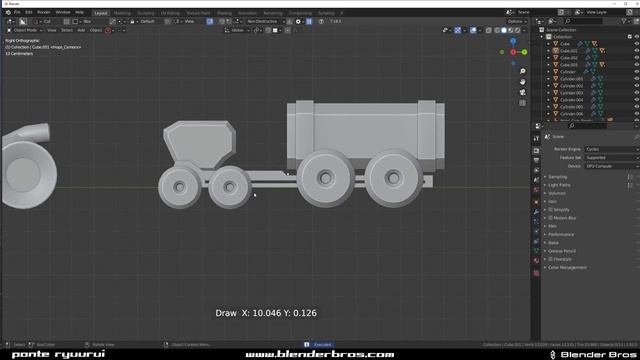Select Cube.002 in the outliner
This screenshot has width=640, height=360.
pos(569,58)
